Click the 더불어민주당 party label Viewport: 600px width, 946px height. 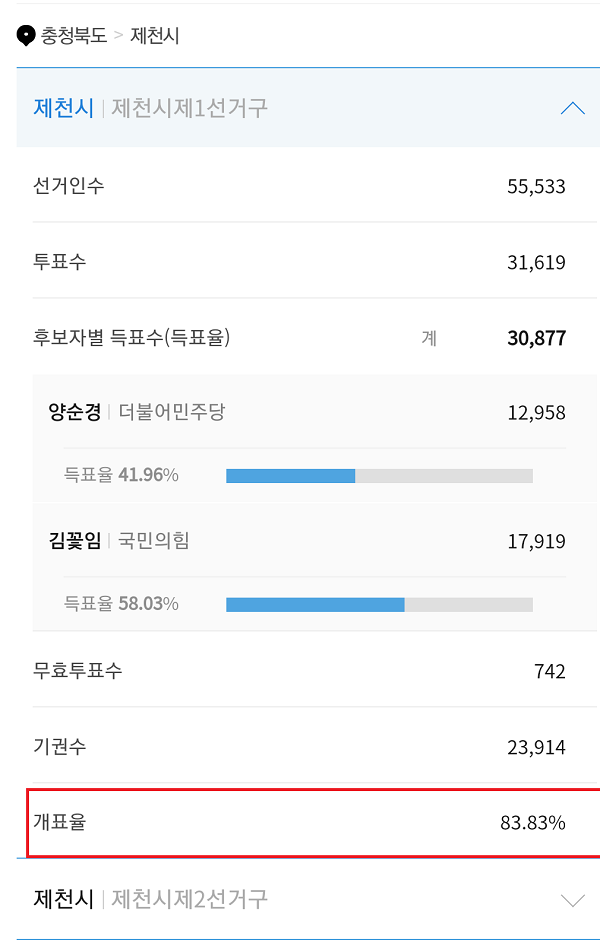[172, 412]
